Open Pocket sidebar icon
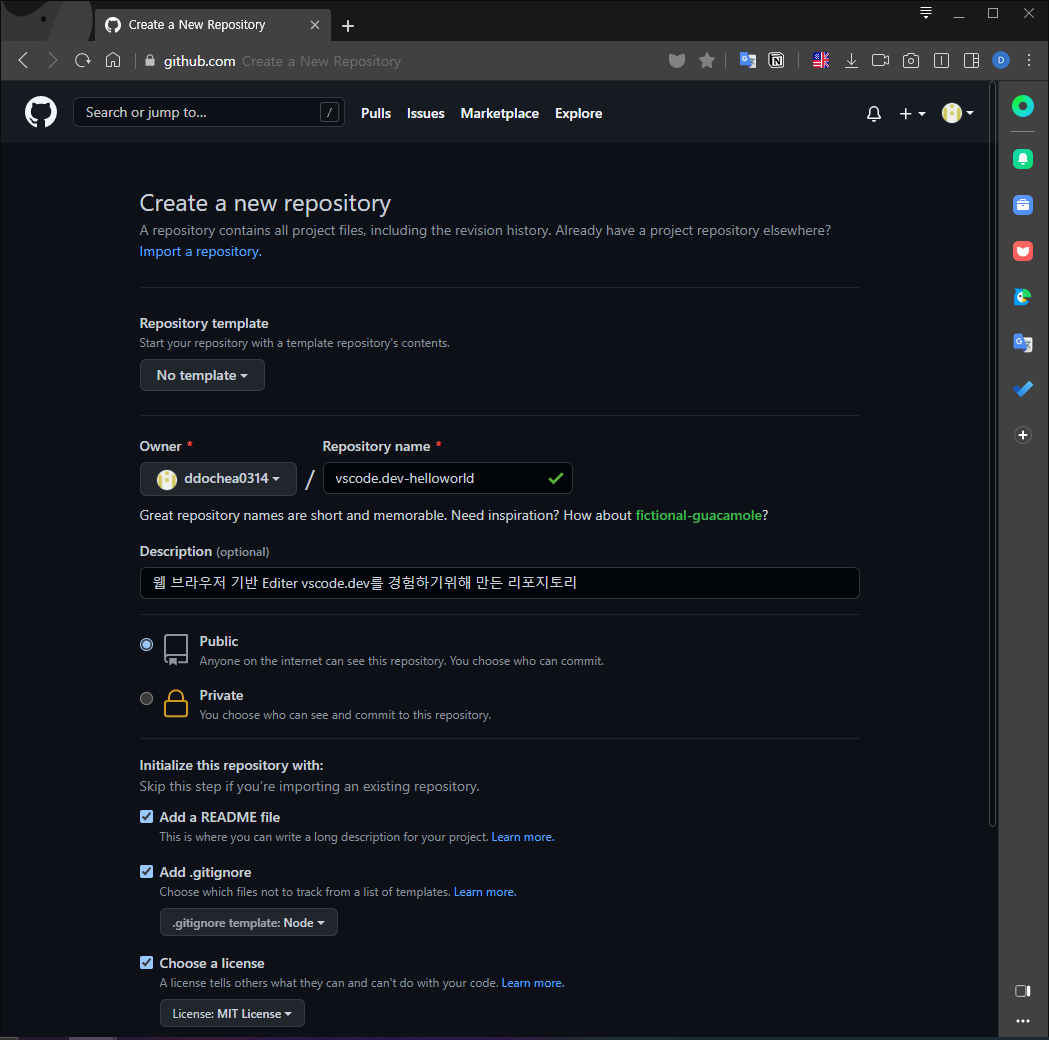This screenshot has width=1049, height=1040. pos(1023,251)
